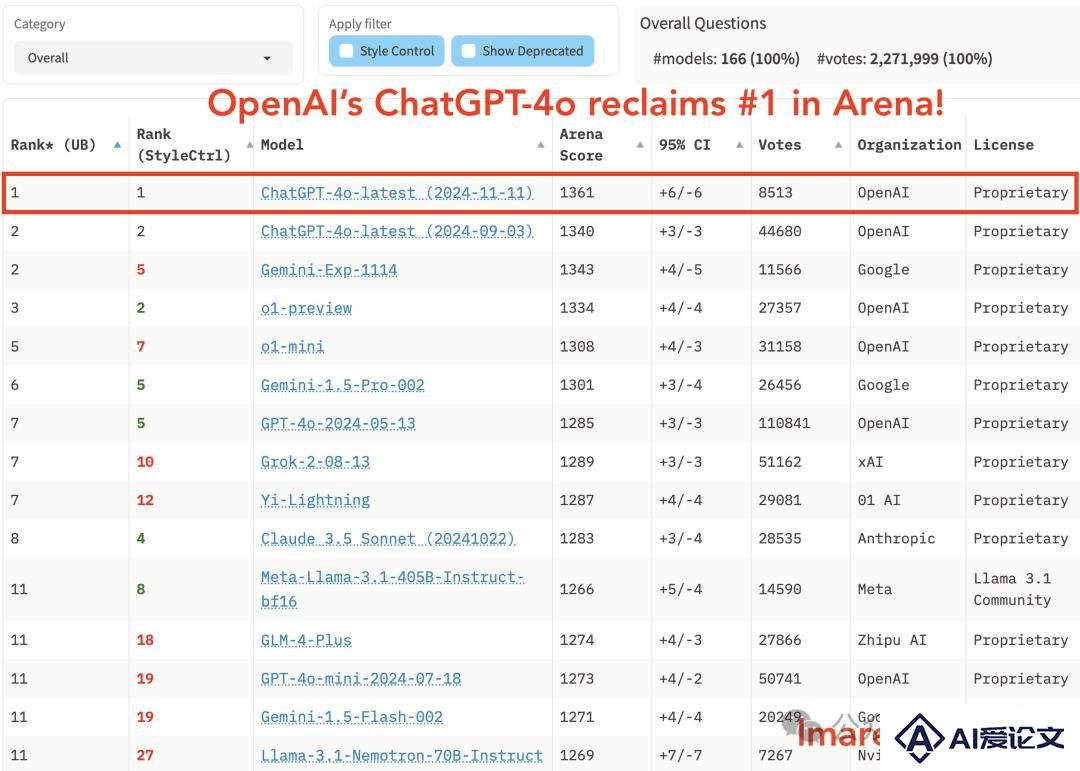Open the GPT-4o-mini-2024-07-18 model link

pyautogui.click(x=361, y=679)
